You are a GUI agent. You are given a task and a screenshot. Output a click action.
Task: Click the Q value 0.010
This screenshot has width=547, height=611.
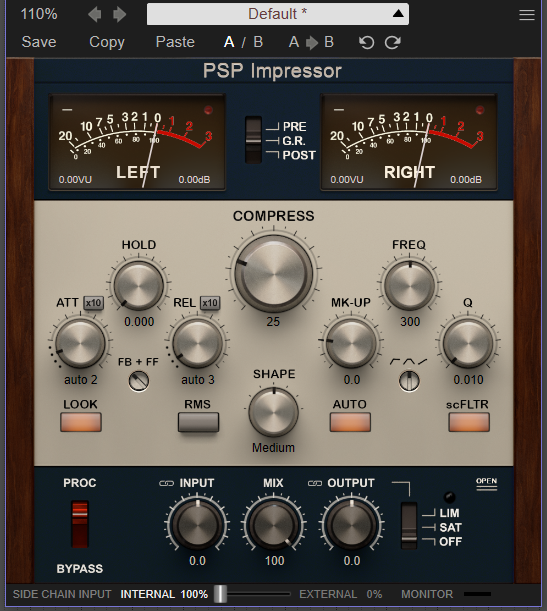click(x=468, y=380)
